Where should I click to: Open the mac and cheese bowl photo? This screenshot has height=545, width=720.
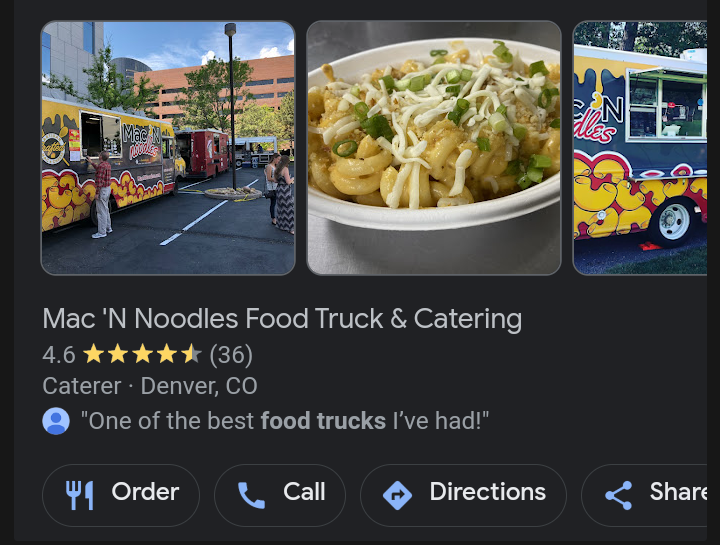[434, 148]
